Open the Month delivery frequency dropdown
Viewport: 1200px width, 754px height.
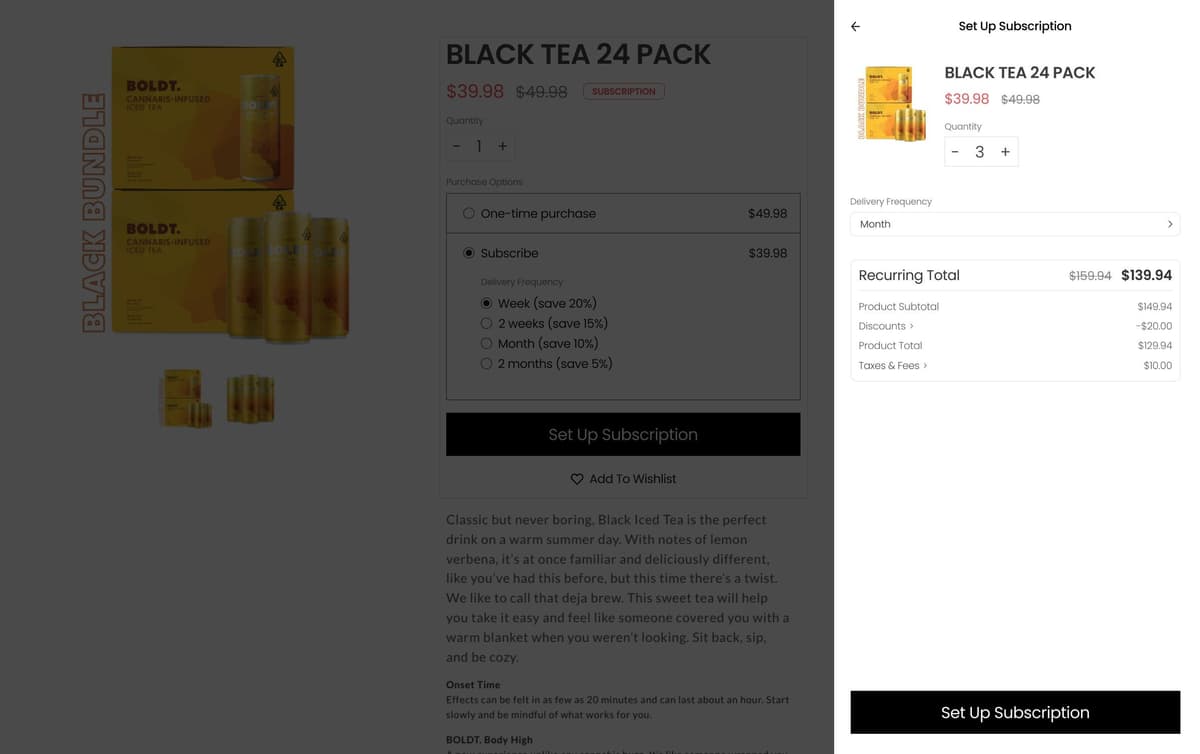pos(1015,223)
